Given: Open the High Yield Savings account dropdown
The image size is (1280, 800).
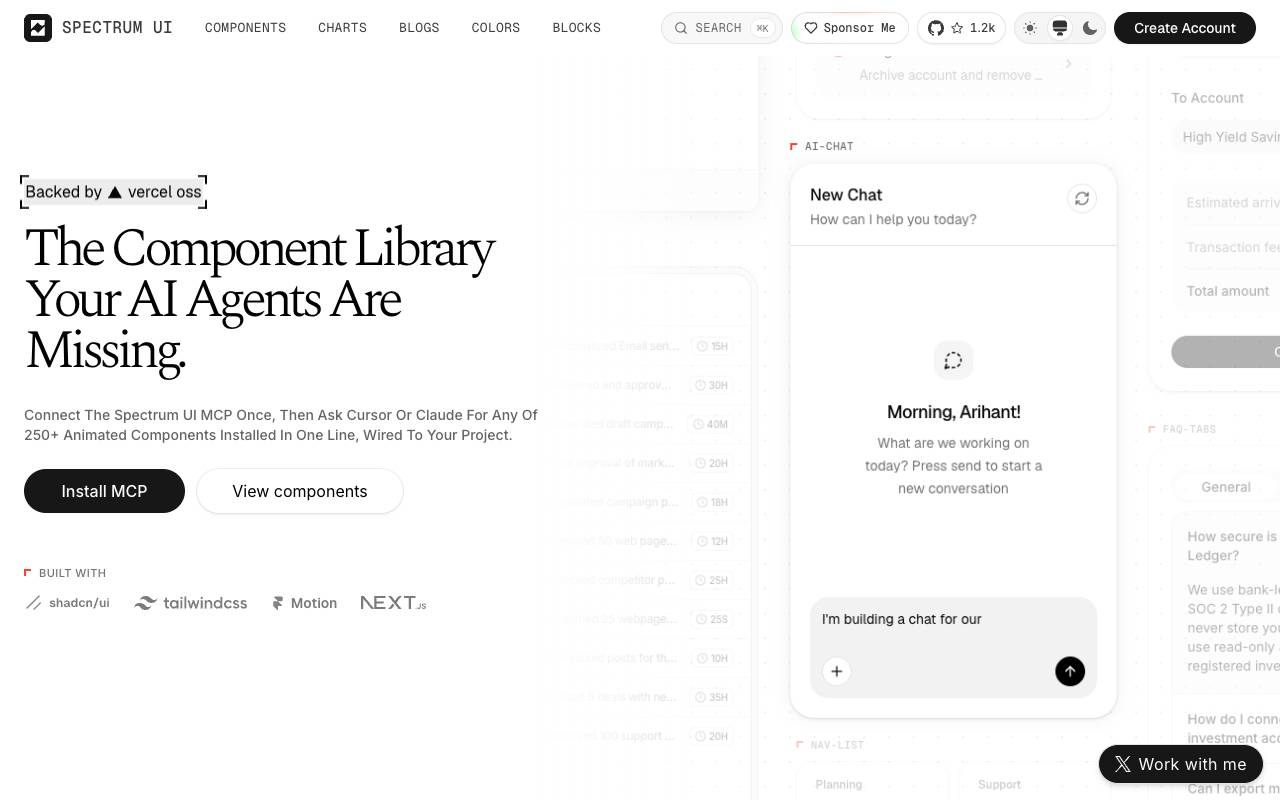Looking at the screenshot, I should point(1226,137).
